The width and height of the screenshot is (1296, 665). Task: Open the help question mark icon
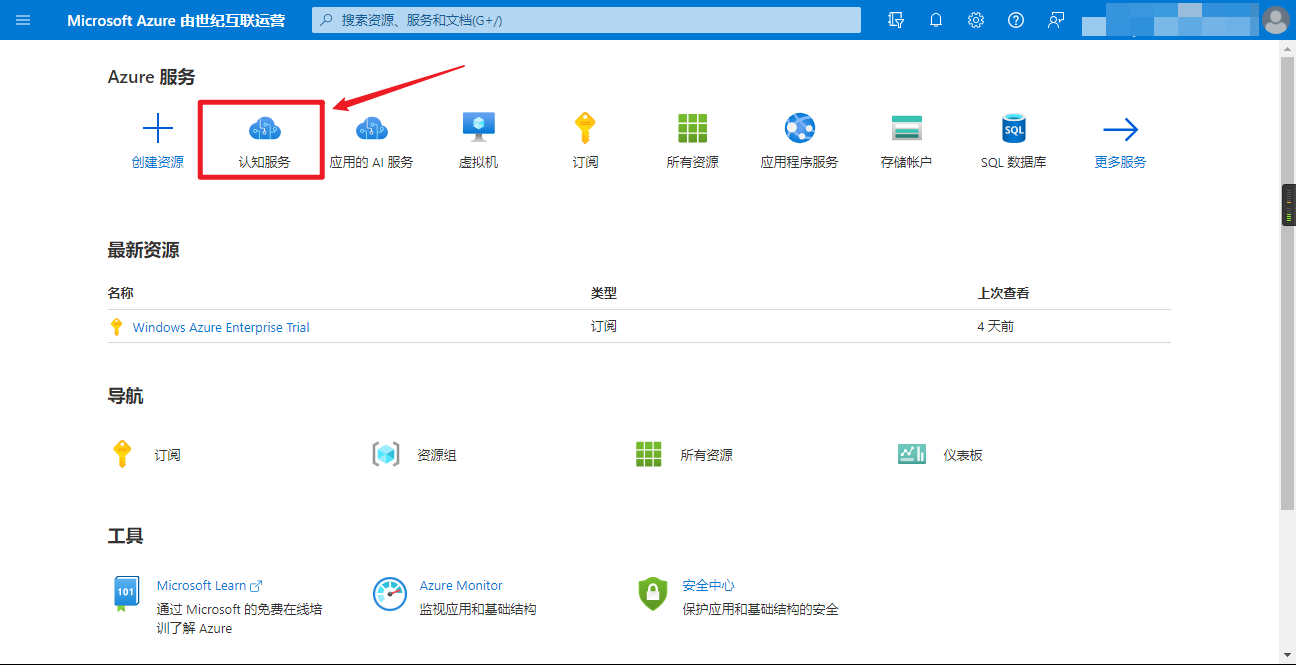click(x=1016, y=20)
